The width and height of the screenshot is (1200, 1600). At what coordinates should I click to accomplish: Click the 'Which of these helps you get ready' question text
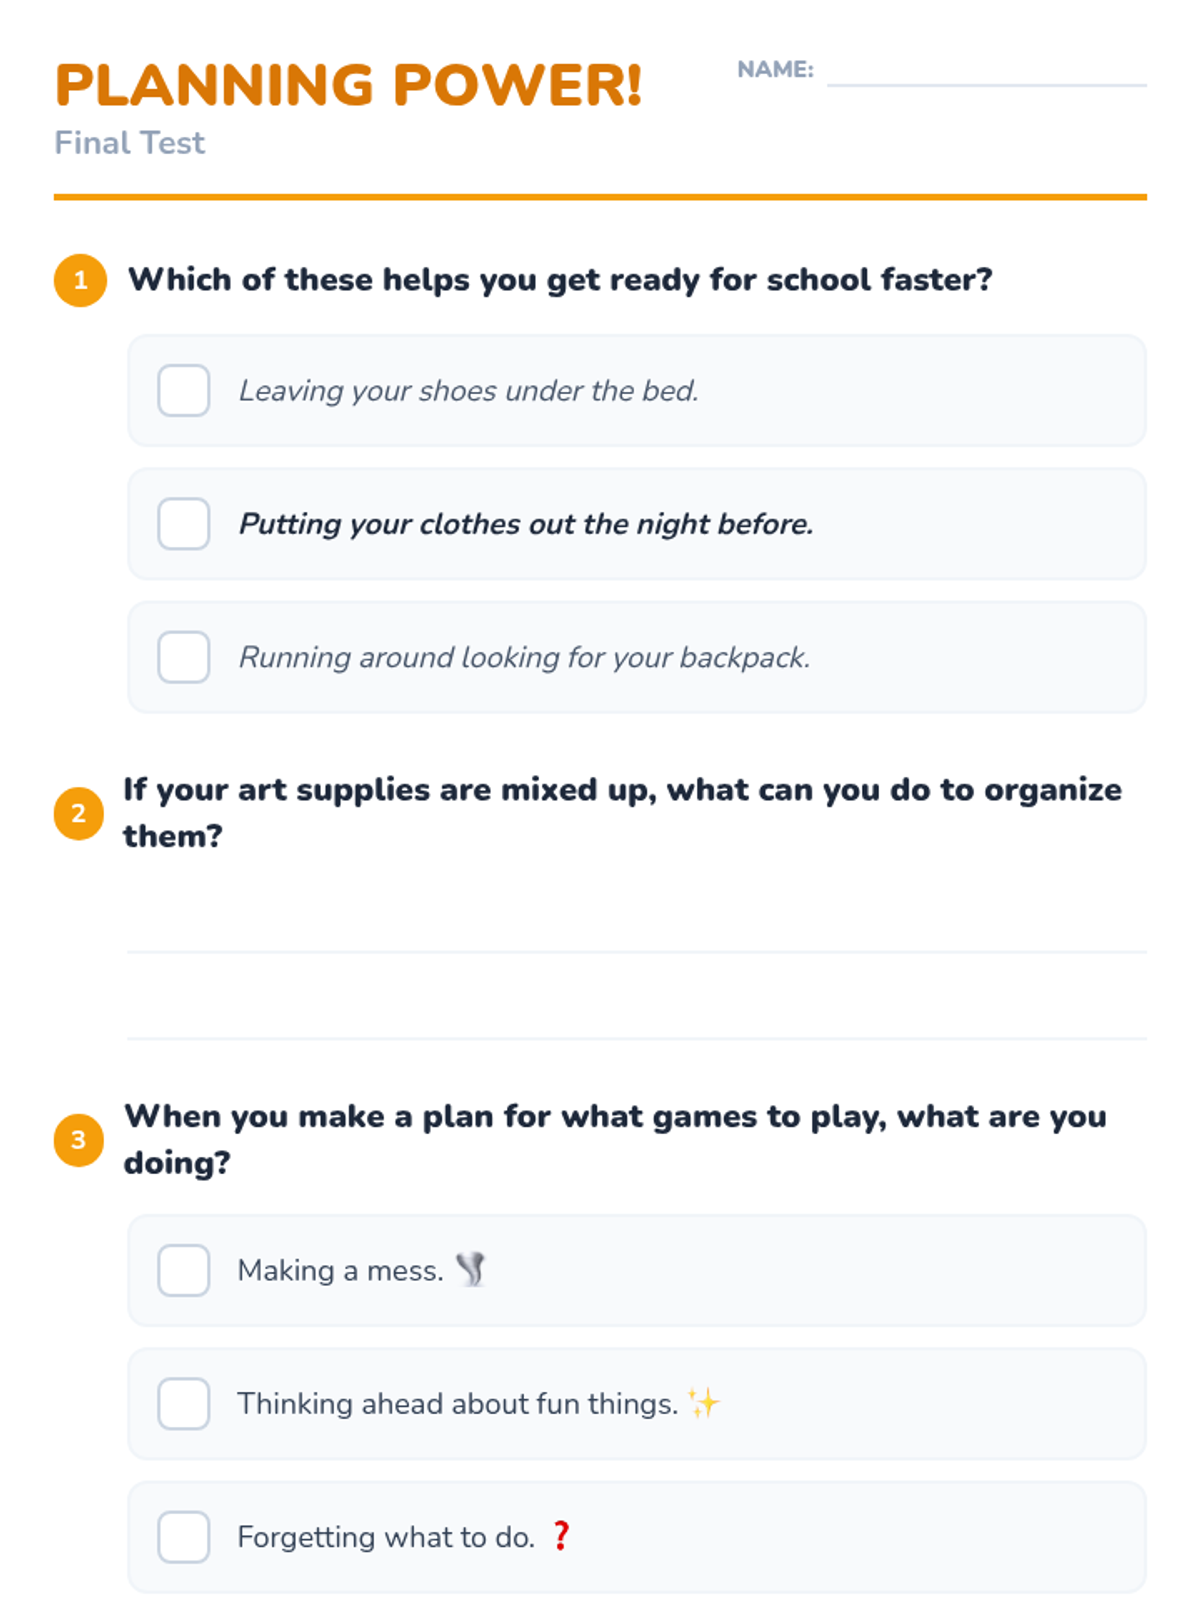point(560,280)
